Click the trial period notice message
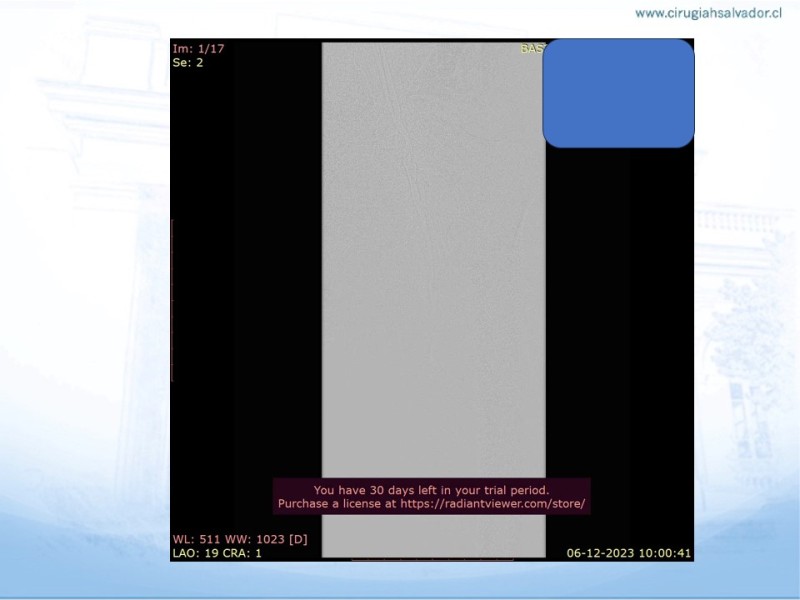The width and height of the screenshot is (800, 600). tap(432, 496)
